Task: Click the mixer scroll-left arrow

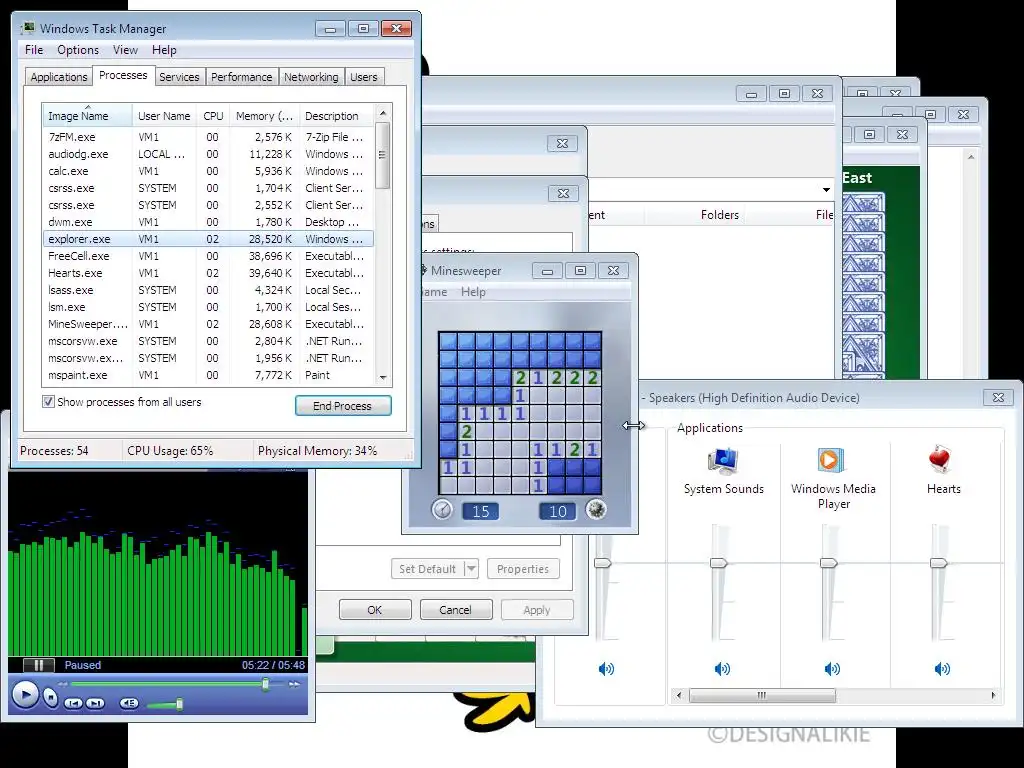Action: coord(679,696)
